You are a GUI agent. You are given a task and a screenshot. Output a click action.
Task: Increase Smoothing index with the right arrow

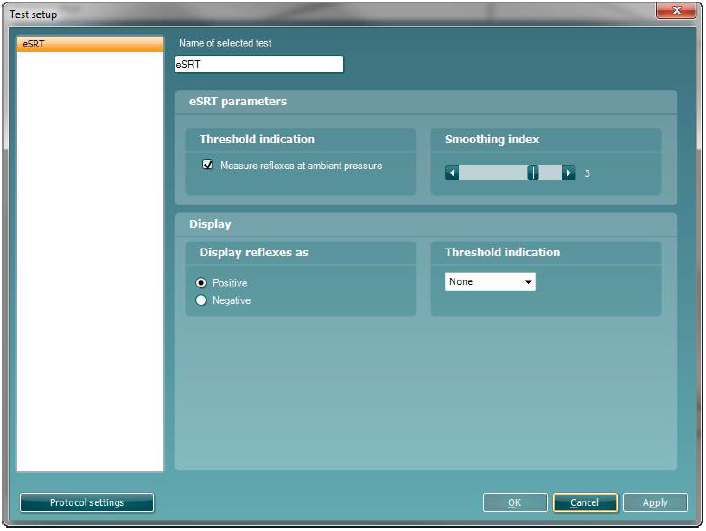pyautogui.click(x=569, y=173)
